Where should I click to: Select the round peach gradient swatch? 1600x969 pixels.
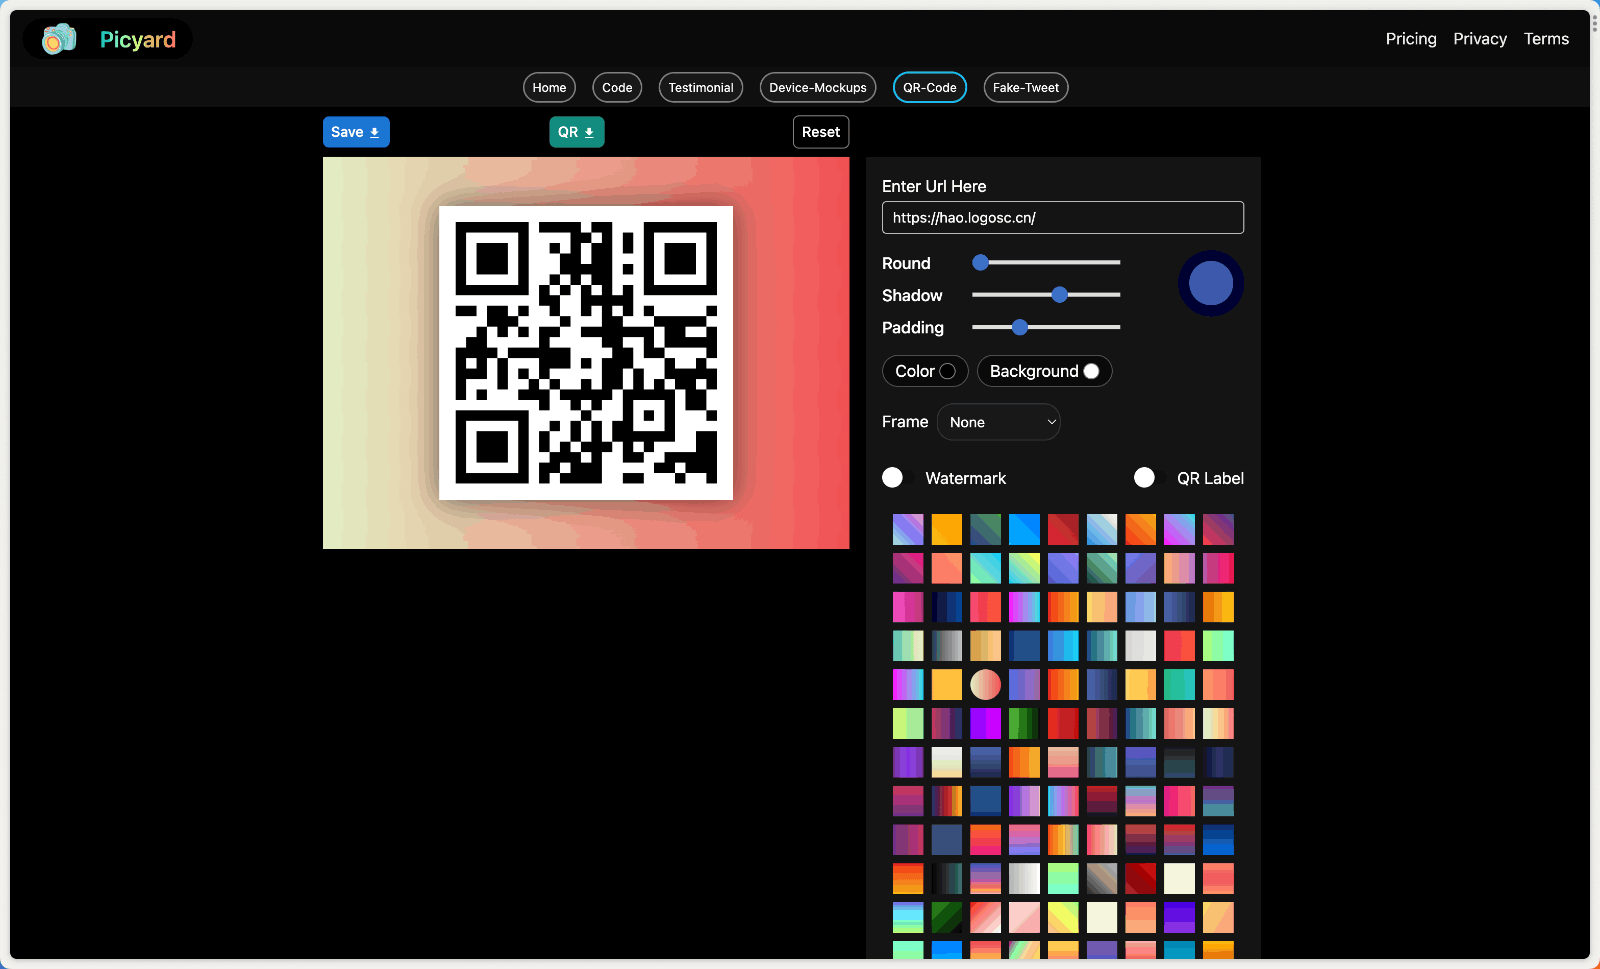[985, 684]
